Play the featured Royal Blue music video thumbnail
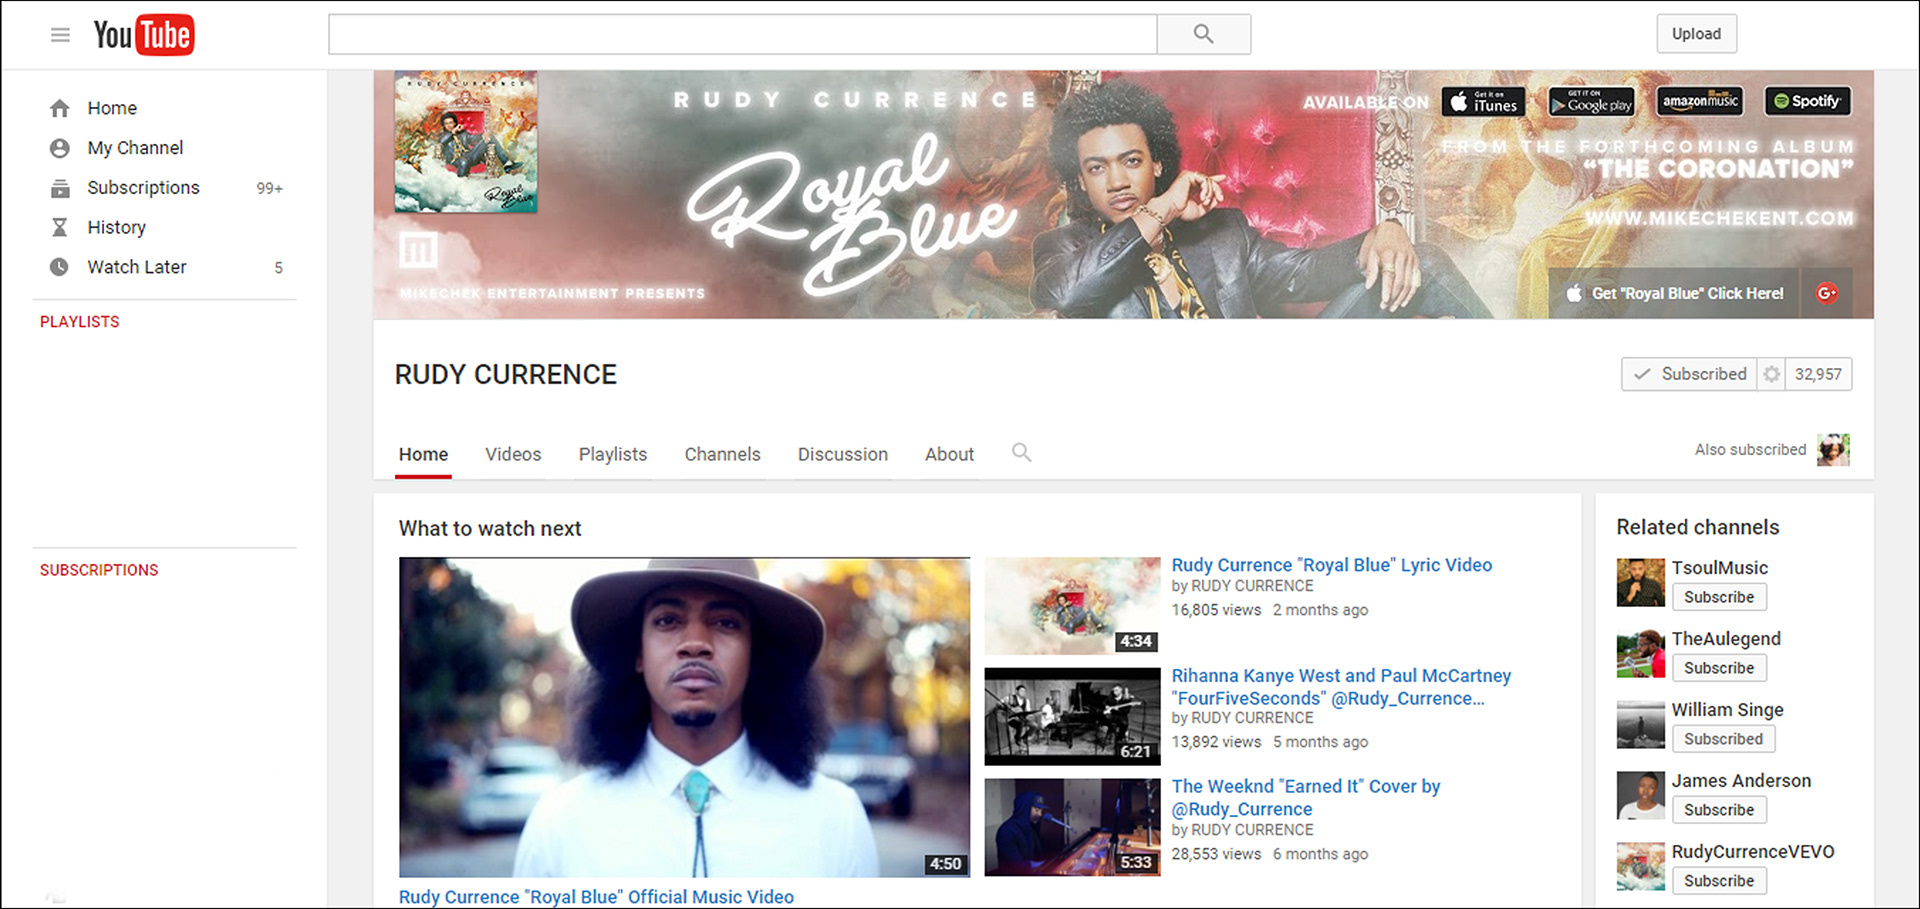 pyautogui.click(x=684, y=717)
